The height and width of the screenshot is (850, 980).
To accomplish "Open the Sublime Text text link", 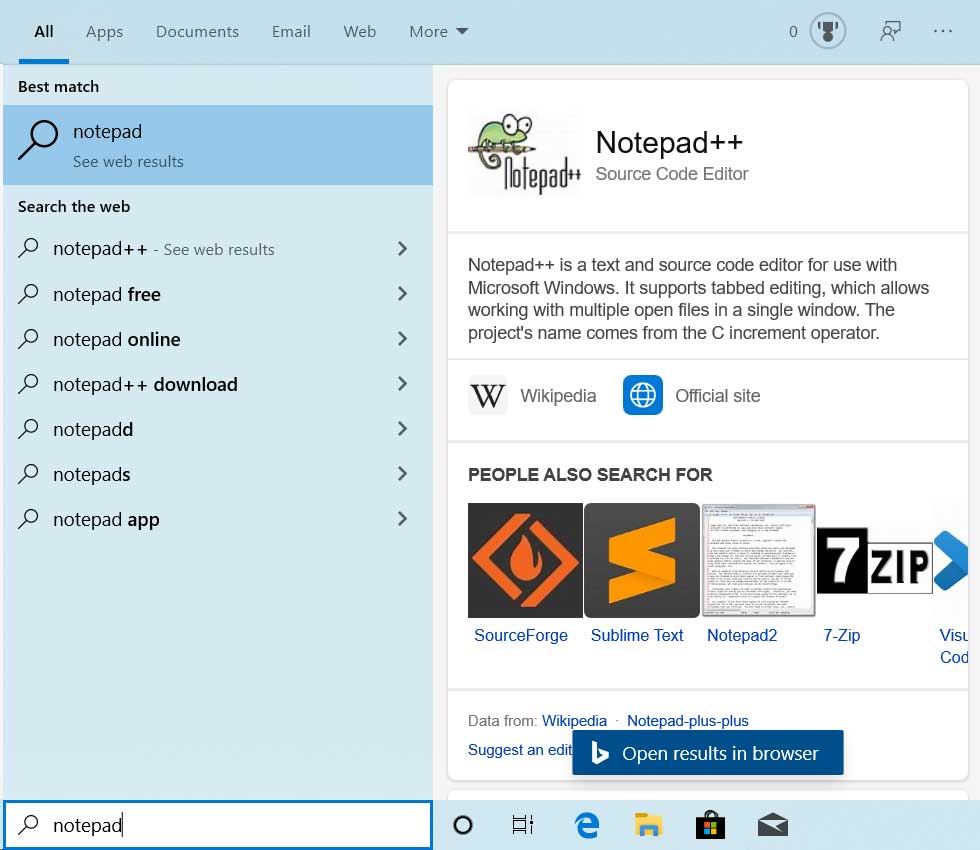I will pos(637,635).
